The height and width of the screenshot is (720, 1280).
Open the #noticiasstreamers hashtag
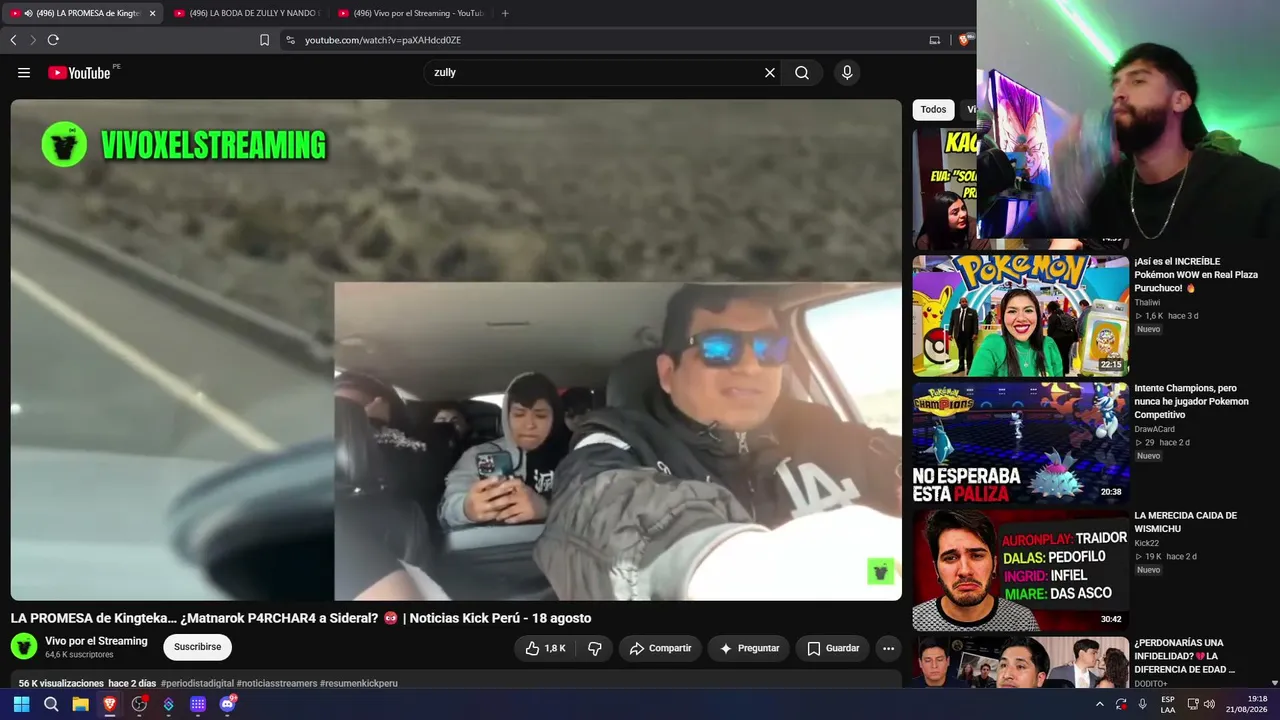[x=277, y=684]
